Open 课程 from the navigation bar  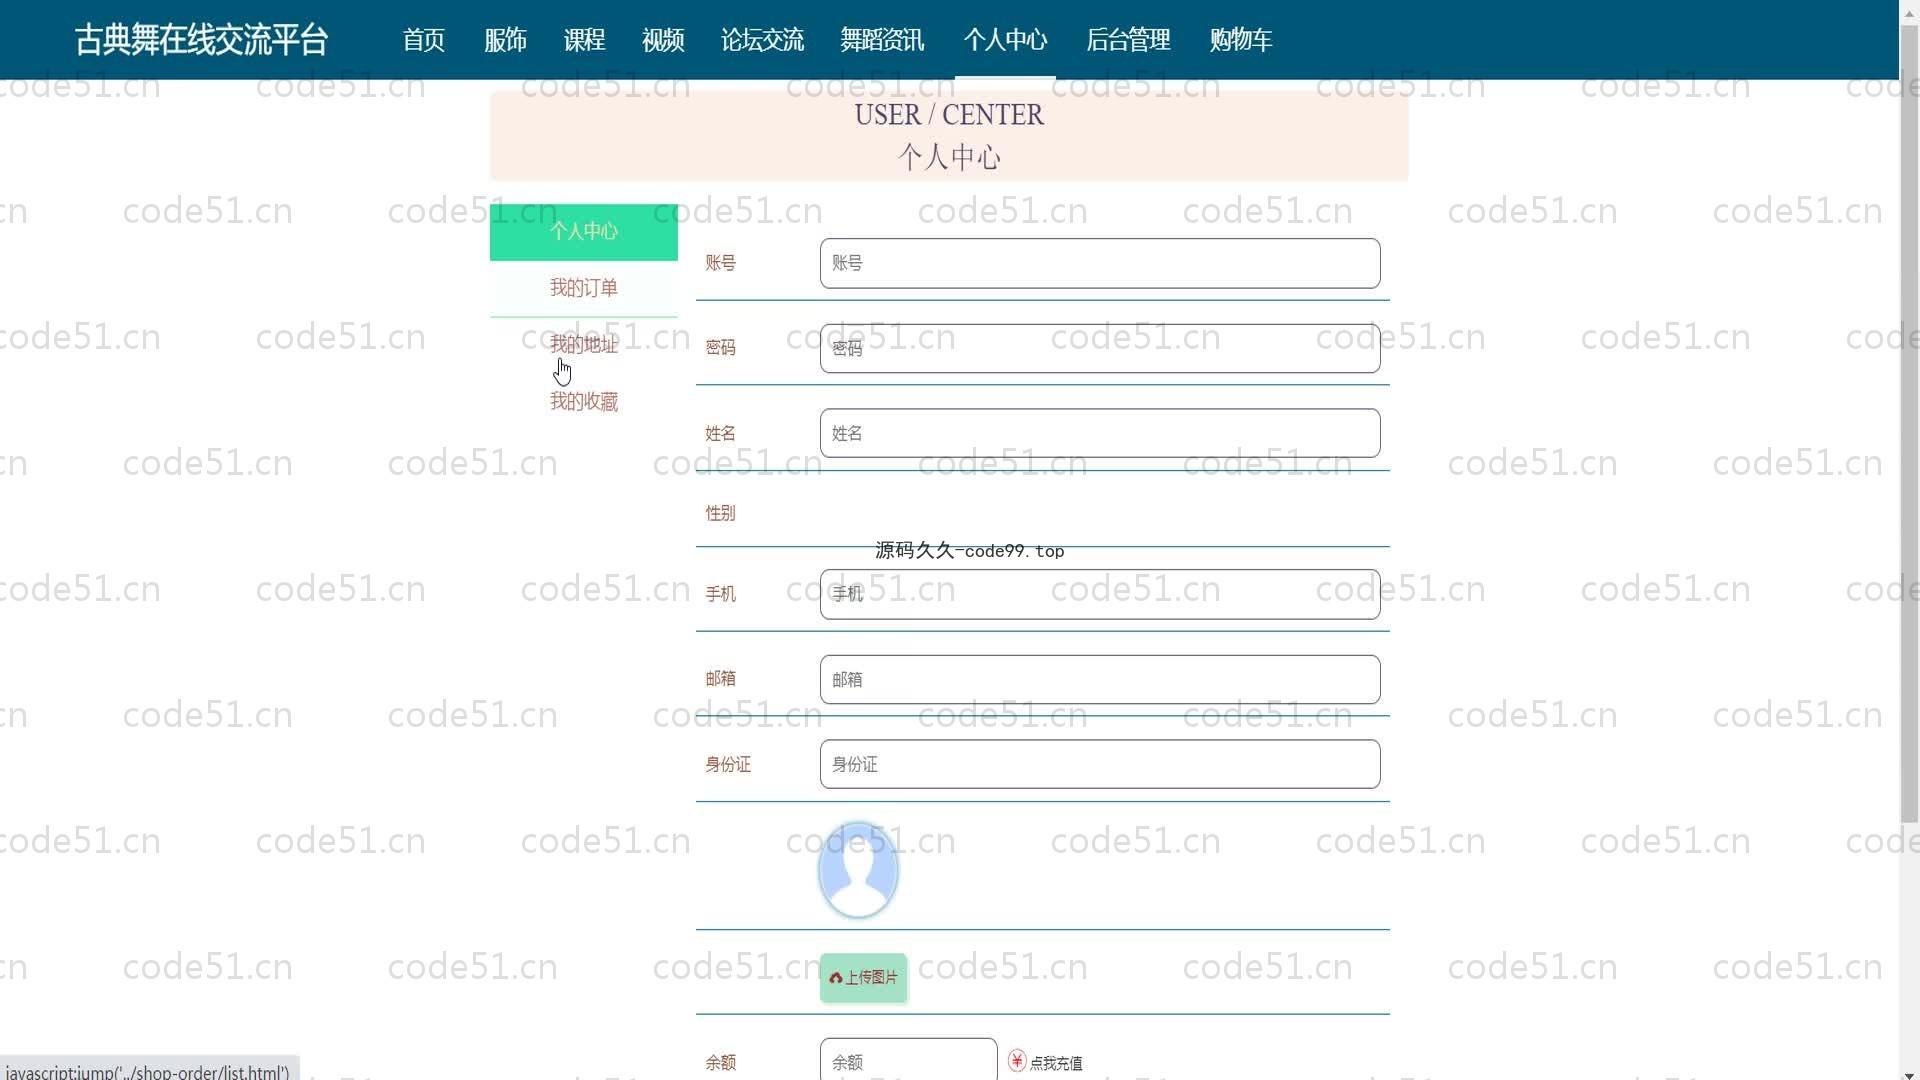pyautogui.click(x=584, y=40)
